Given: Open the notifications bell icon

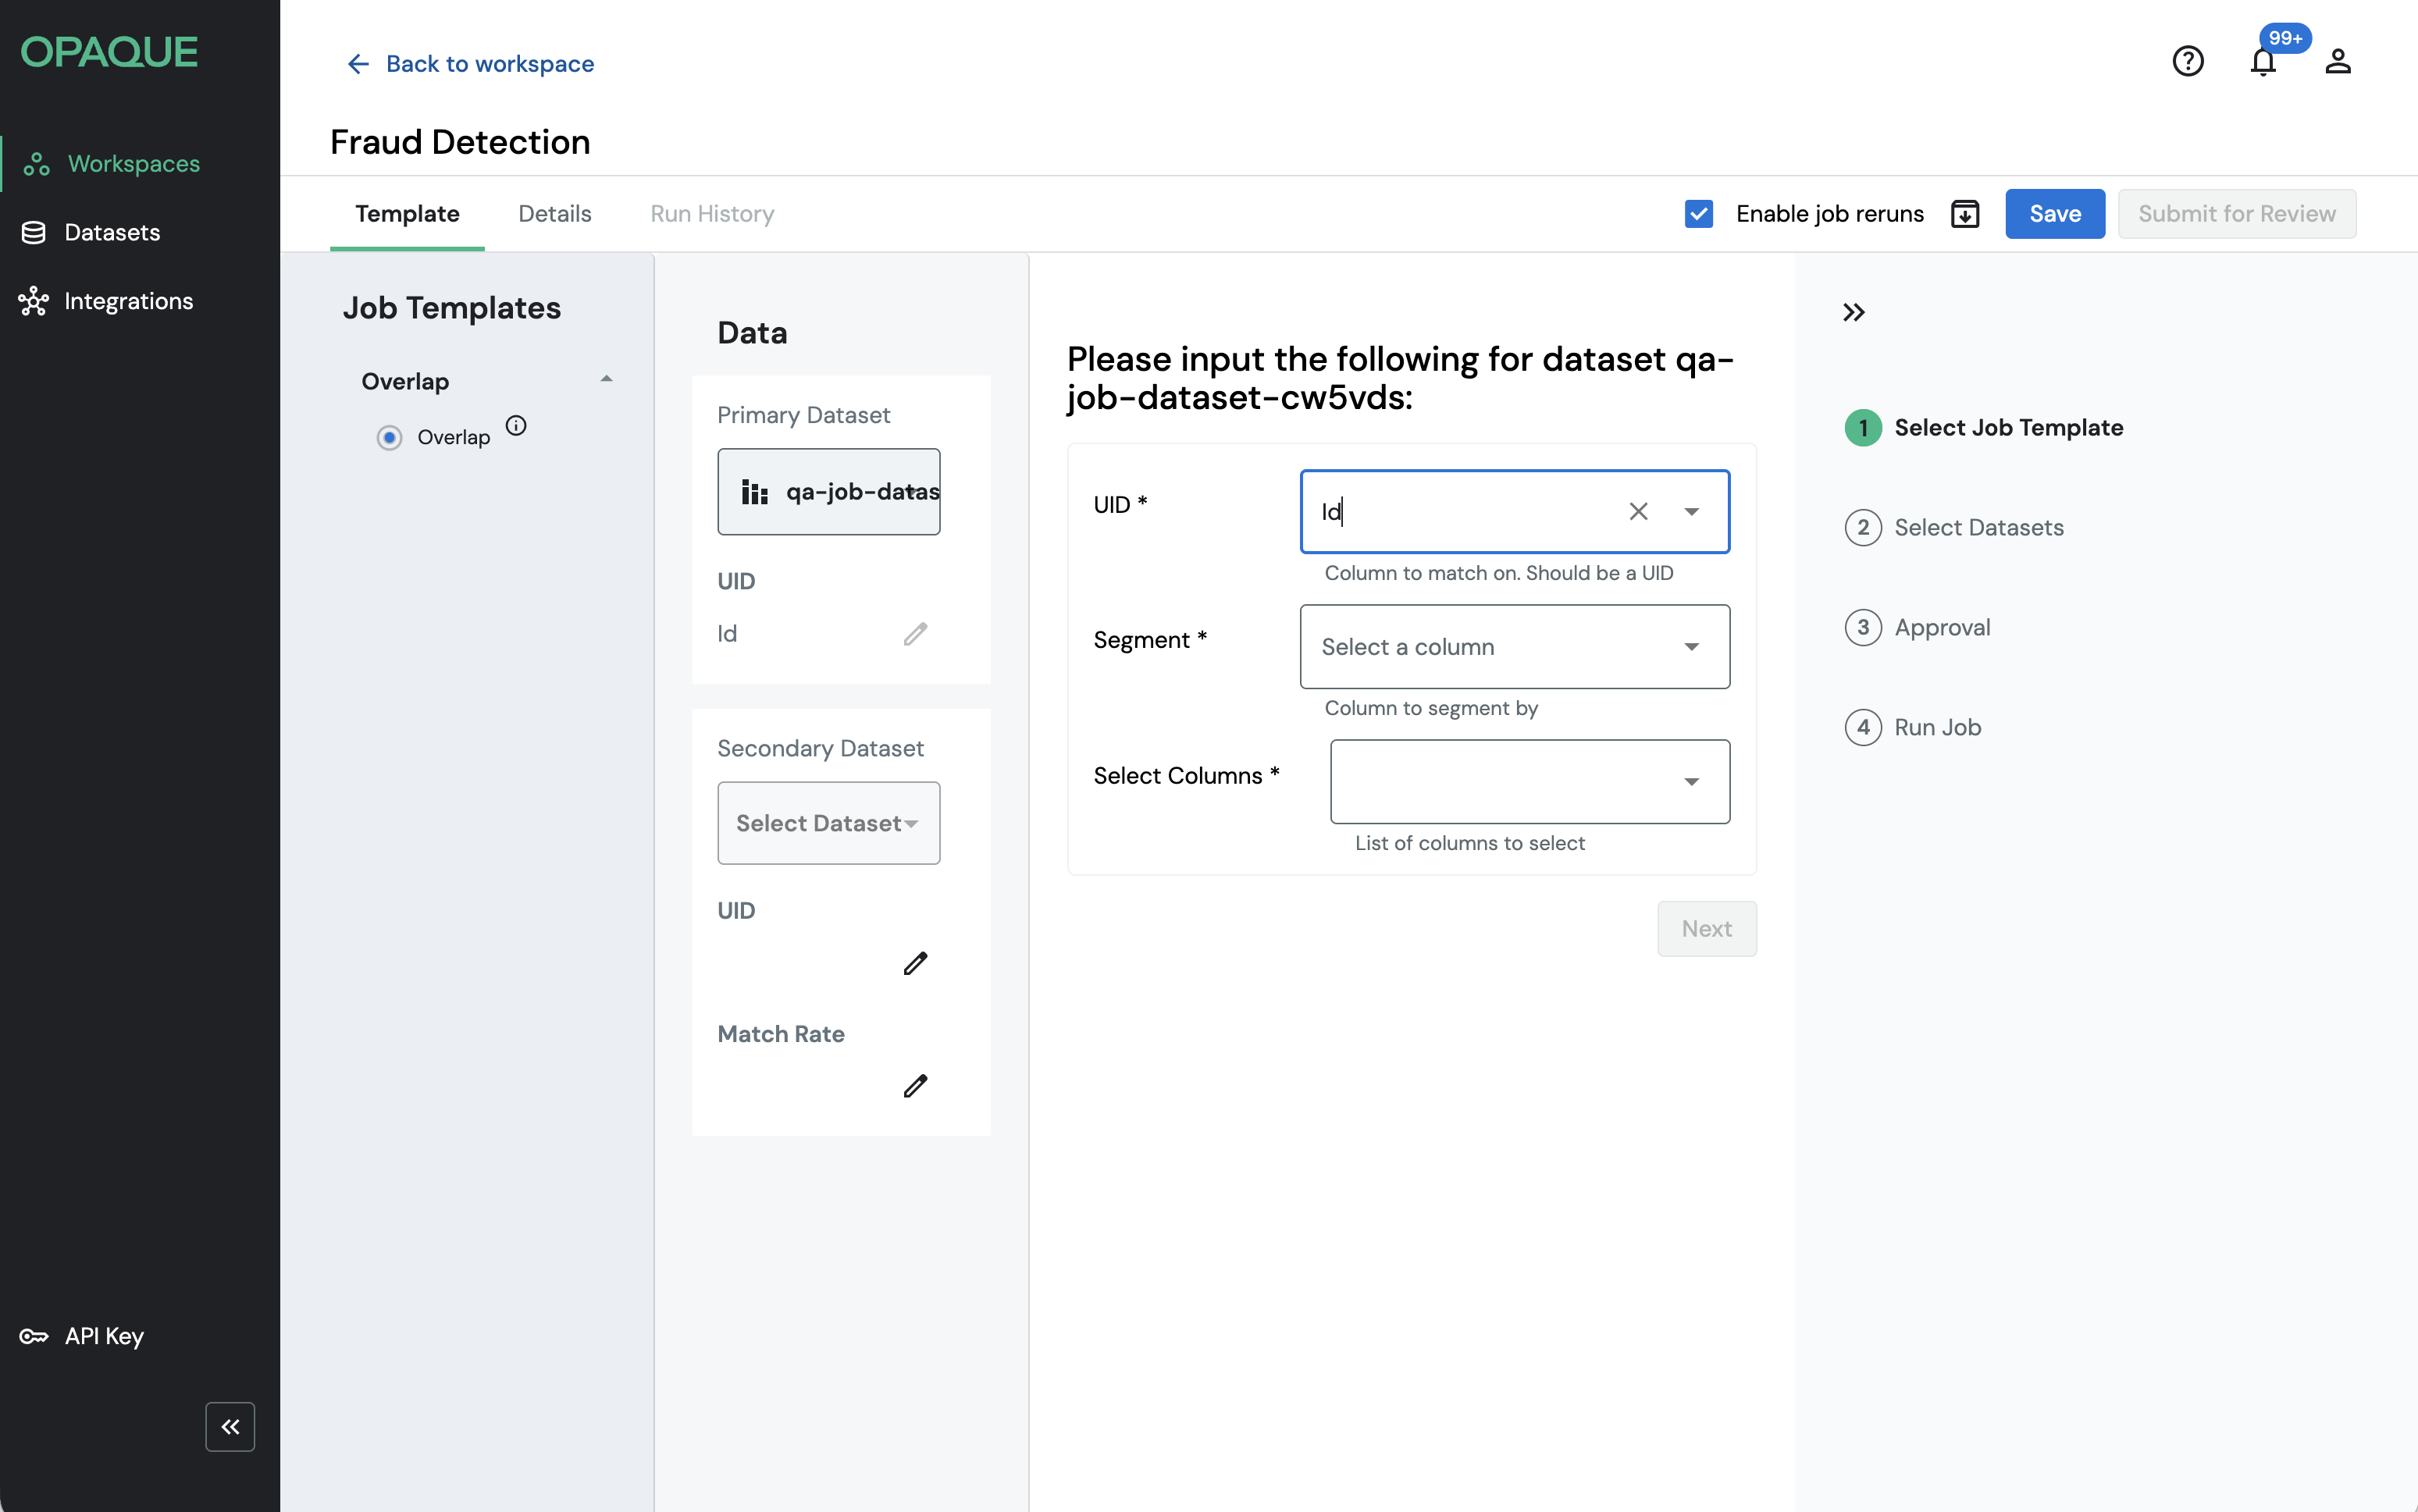Looking at the screenshot, I should point(2263,62).
